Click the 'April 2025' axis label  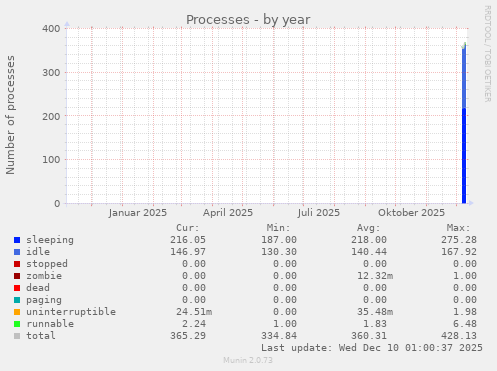(x=228, y=213)
